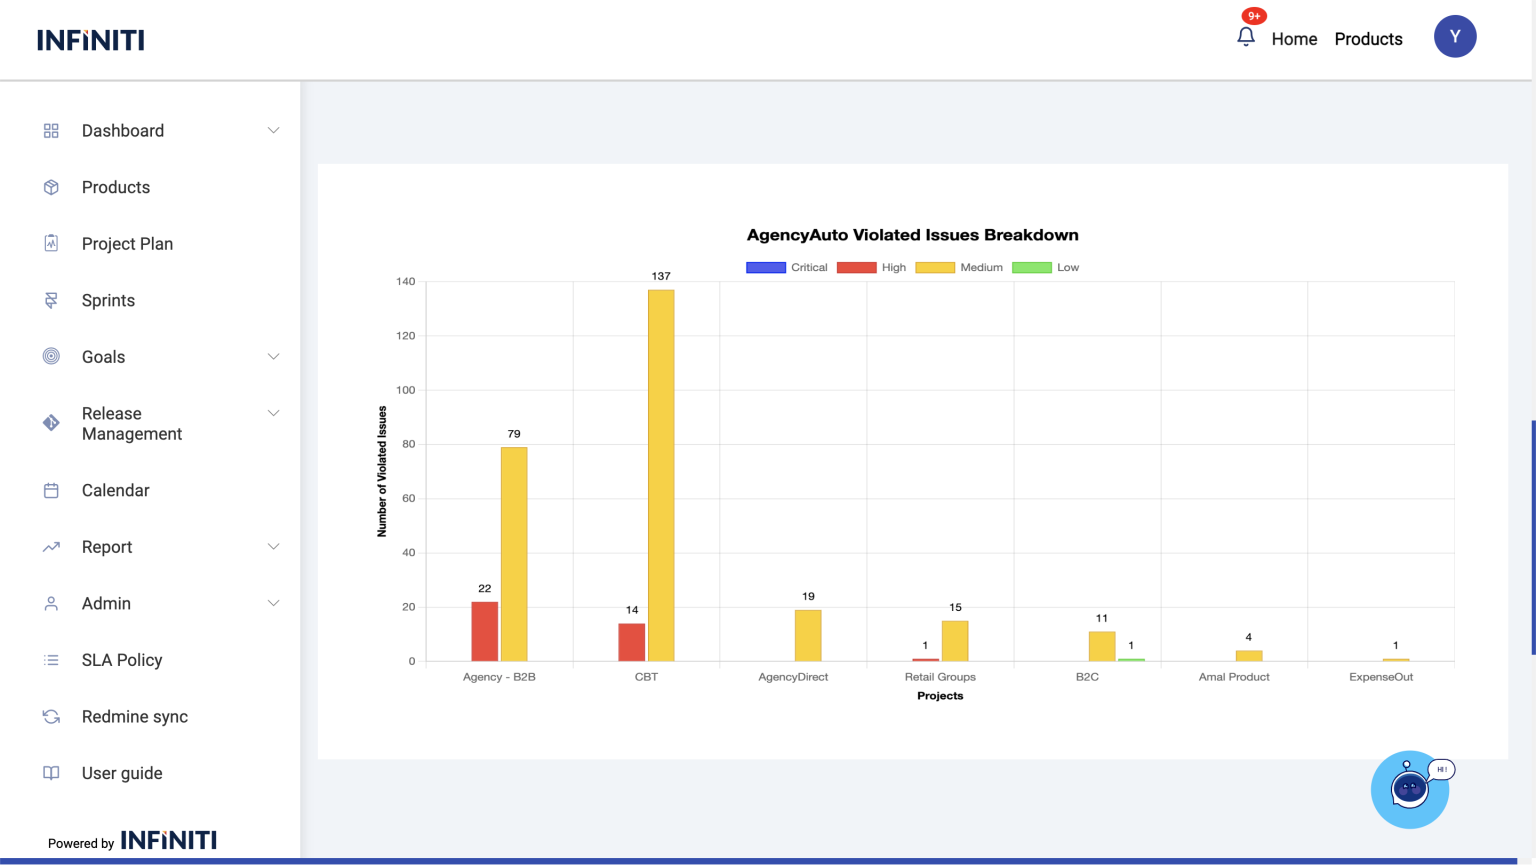This screenshot has height=865, width=1536.
Task: Click the Project Plan clipboard icon
Action: [x=51, y=243]
